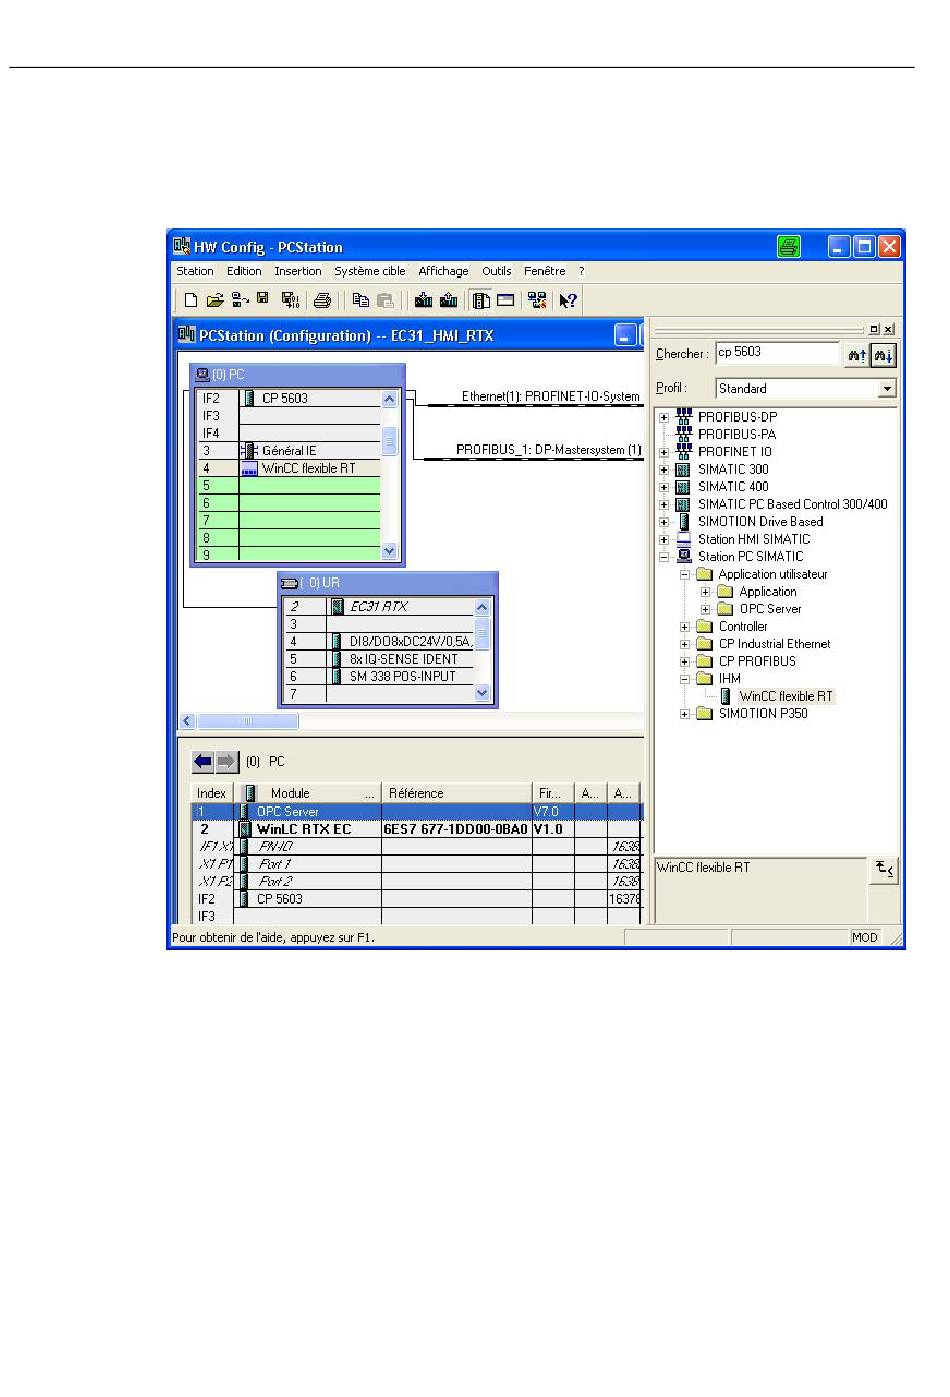Open the Système cible menu
This screenshot has height=1397, width=950.
(x=370, y=271)
